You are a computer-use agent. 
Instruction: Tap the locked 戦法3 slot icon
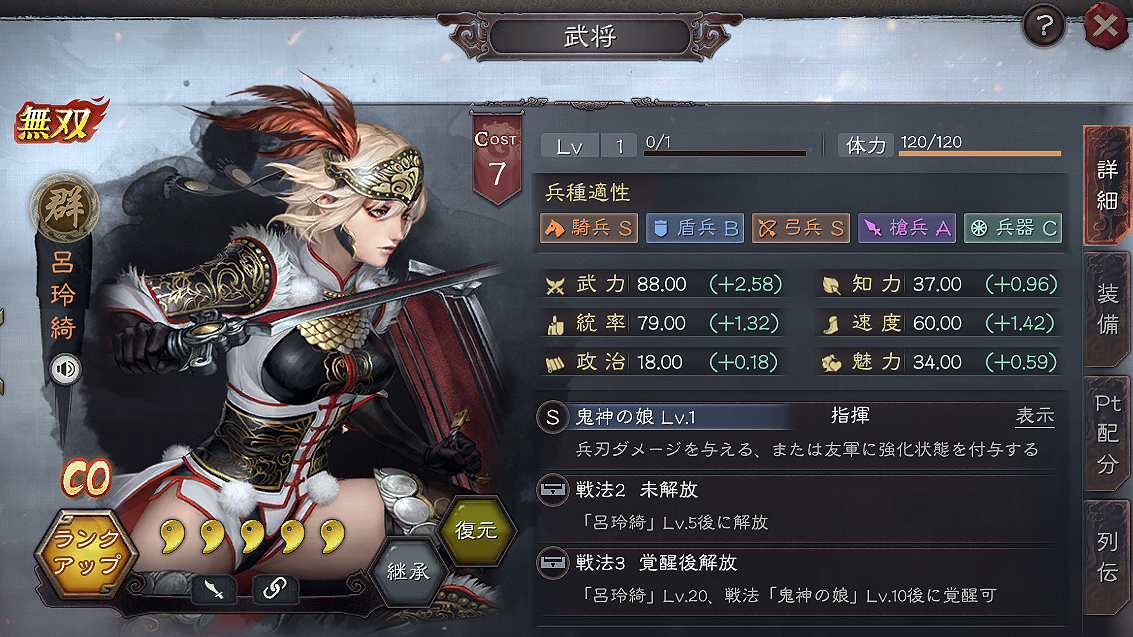click(x=553, y=563)
